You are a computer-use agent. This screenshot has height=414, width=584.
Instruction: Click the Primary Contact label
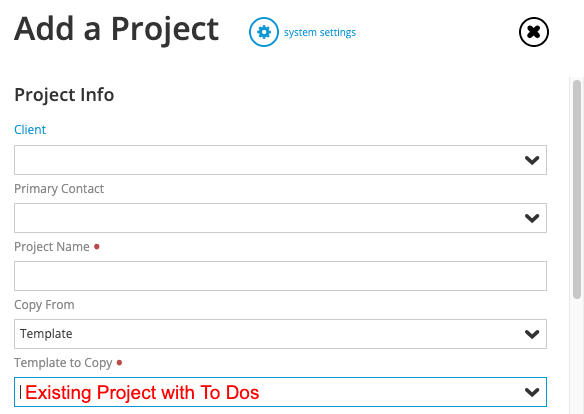[x=59, y=189]
